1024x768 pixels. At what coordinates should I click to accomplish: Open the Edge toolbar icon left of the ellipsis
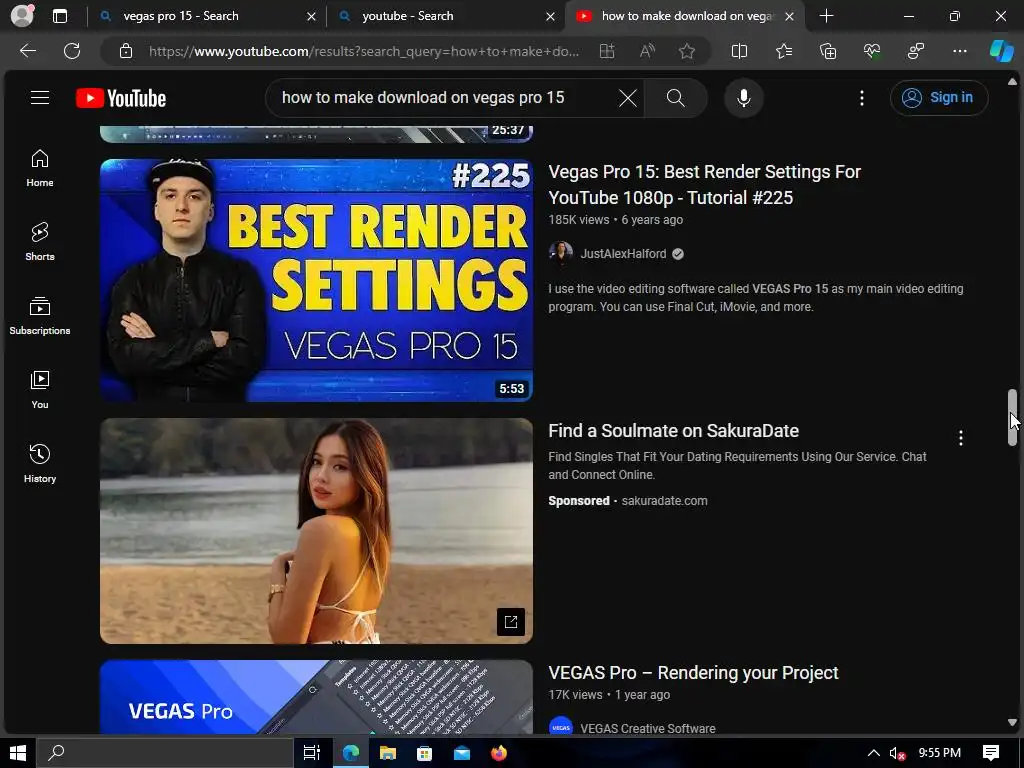(x=916, y=51)
